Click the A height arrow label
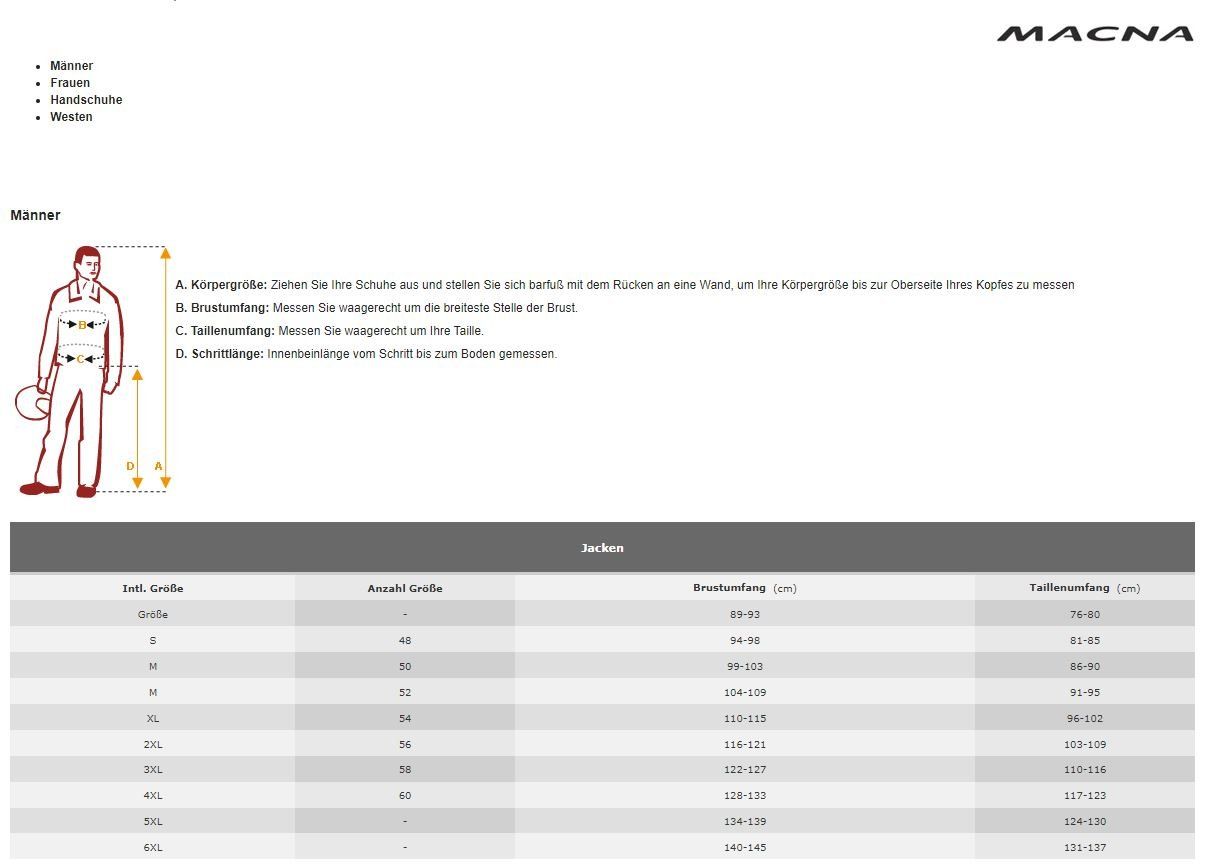The width and height of the screenshot is (1206, 868). 158,466
